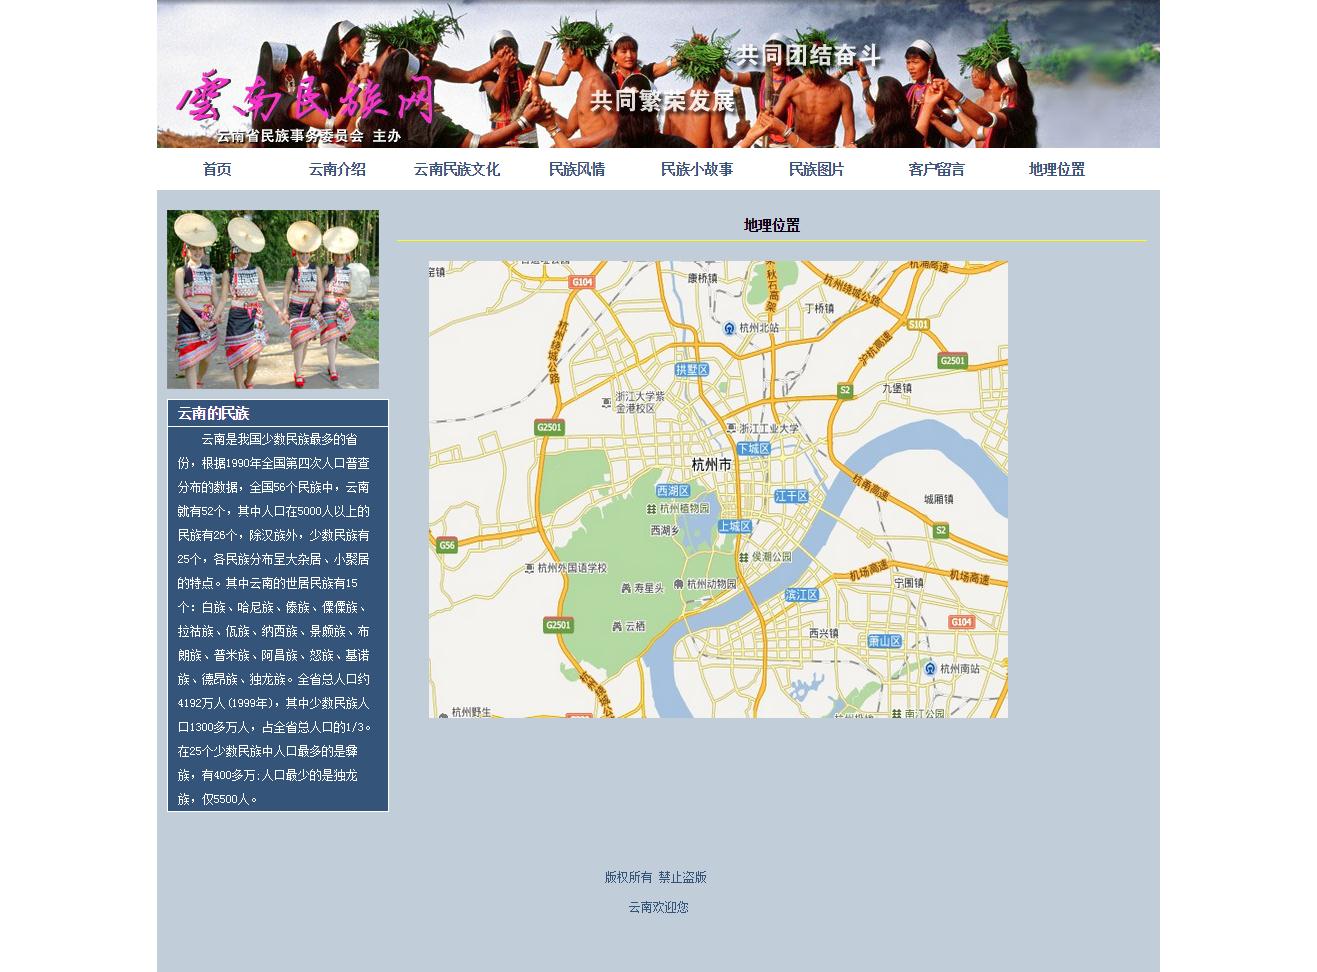Open the 云南民族文化 menu item
This screenshot has height=972, width=1317.
pos(457,169)
